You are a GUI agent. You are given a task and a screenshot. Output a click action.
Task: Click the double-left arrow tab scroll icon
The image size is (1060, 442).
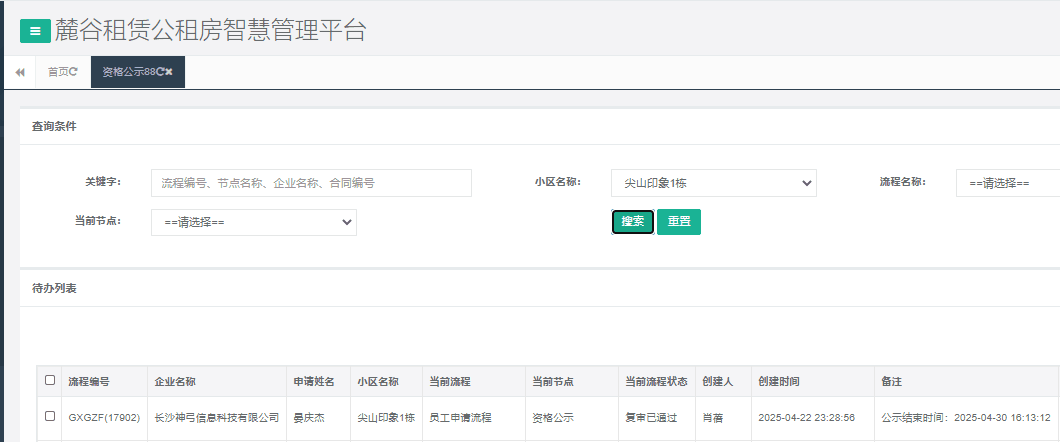click(x=20, y=72)
